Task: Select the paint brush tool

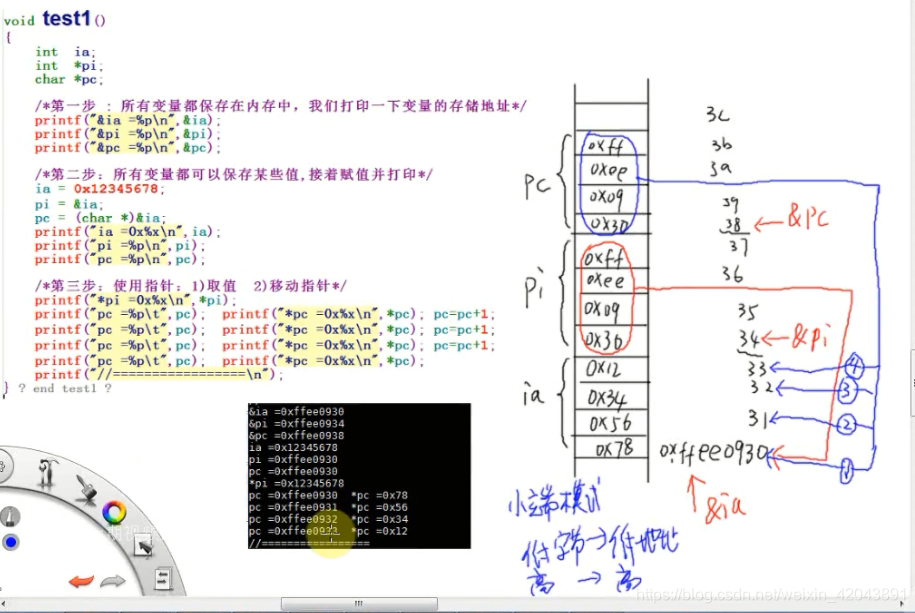Action: point(86,488)
